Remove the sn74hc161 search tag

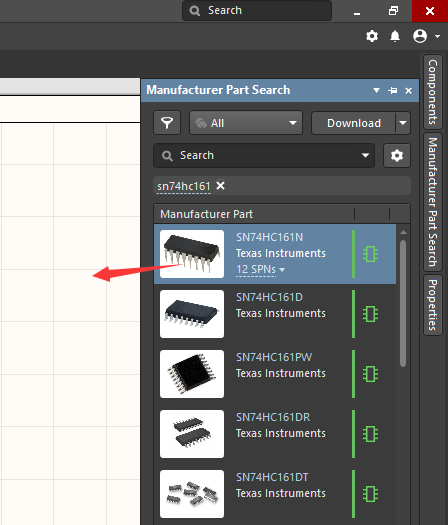[220, 185]
